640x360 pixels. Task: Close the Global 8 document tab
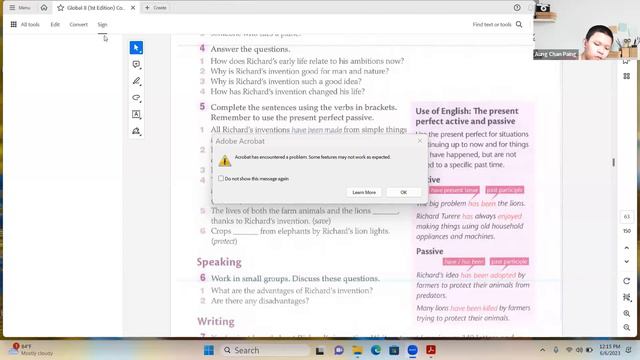133,8
